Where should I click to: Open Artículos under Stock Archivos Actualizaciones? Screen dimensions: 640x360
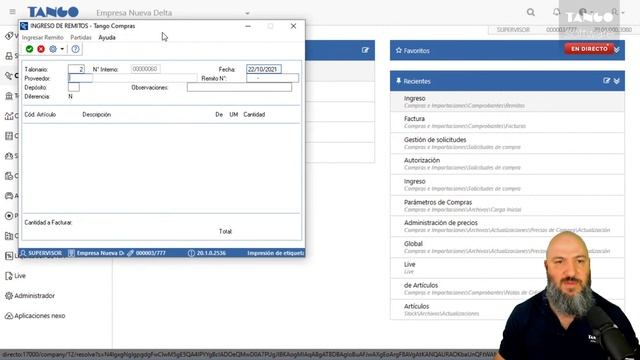tap(507, 309)
